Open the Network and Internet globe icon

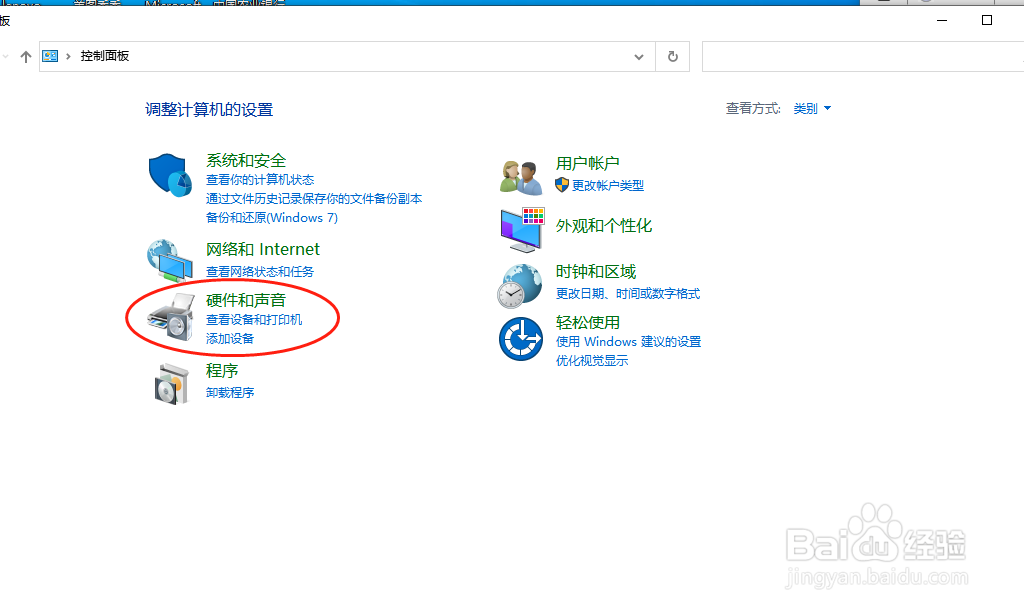coord(170,260)
